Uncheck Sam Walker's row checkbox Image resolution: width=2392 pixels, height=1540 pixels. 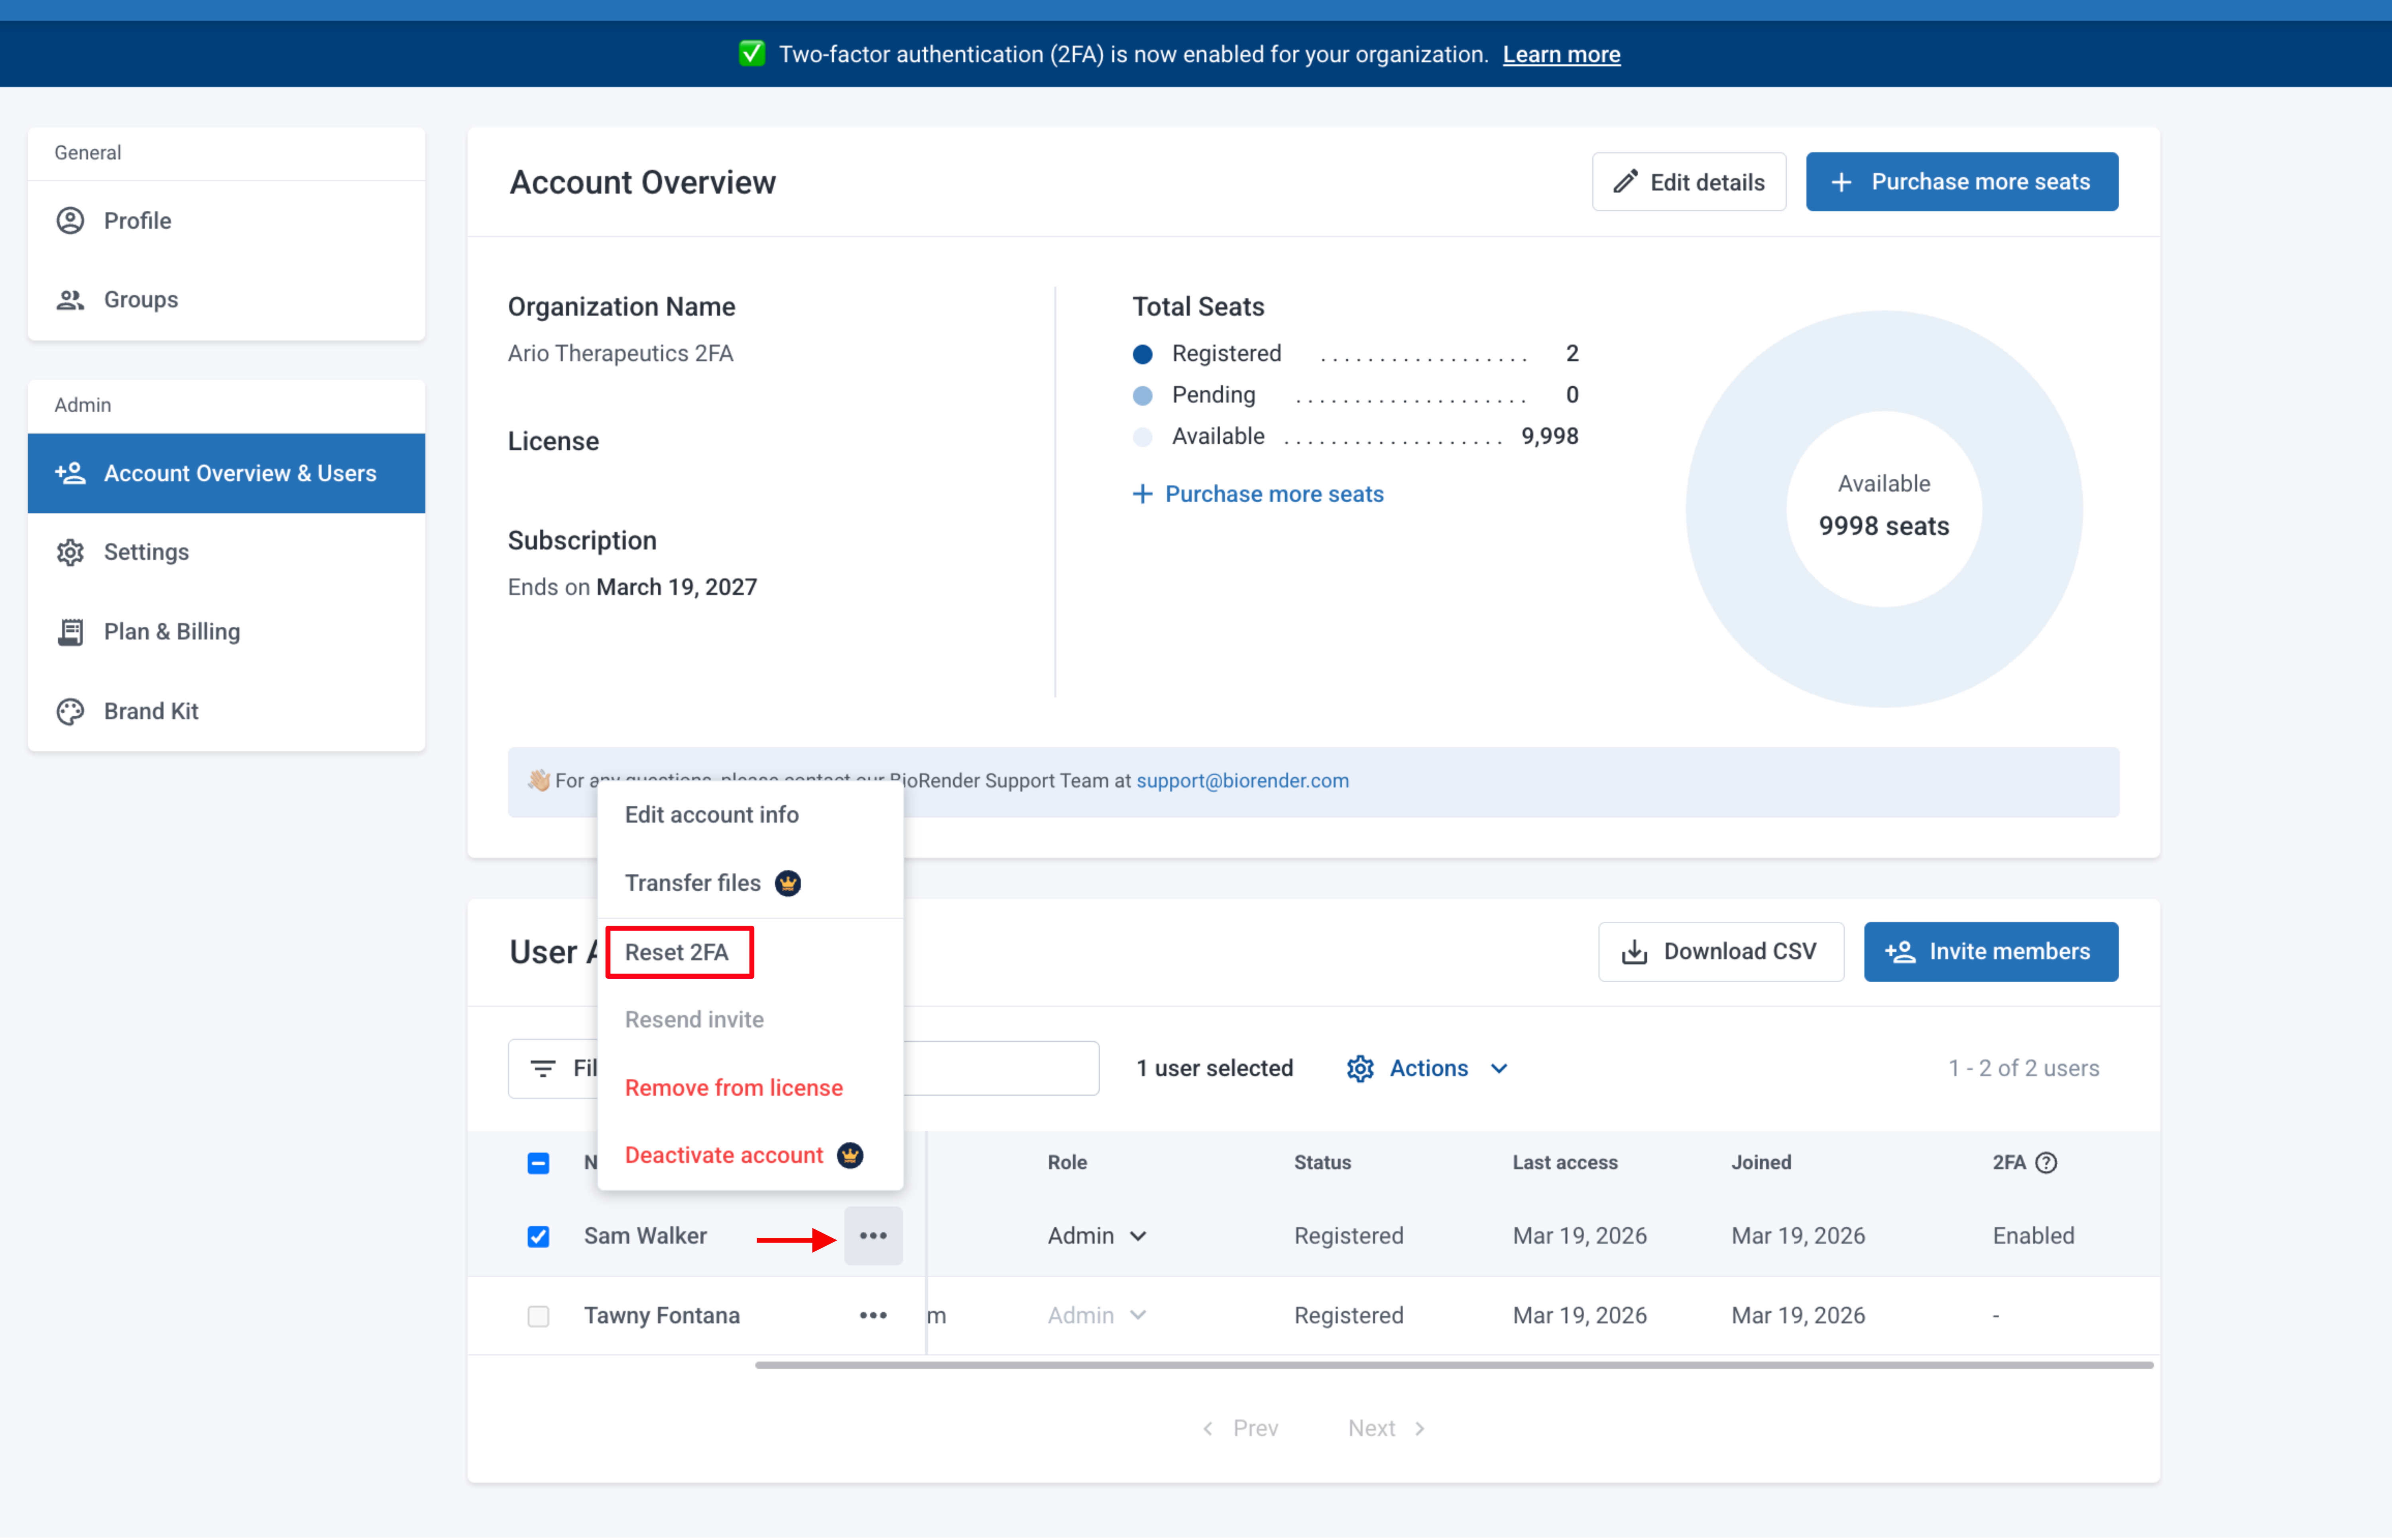pyautogui.click(x=538, y=1237)
